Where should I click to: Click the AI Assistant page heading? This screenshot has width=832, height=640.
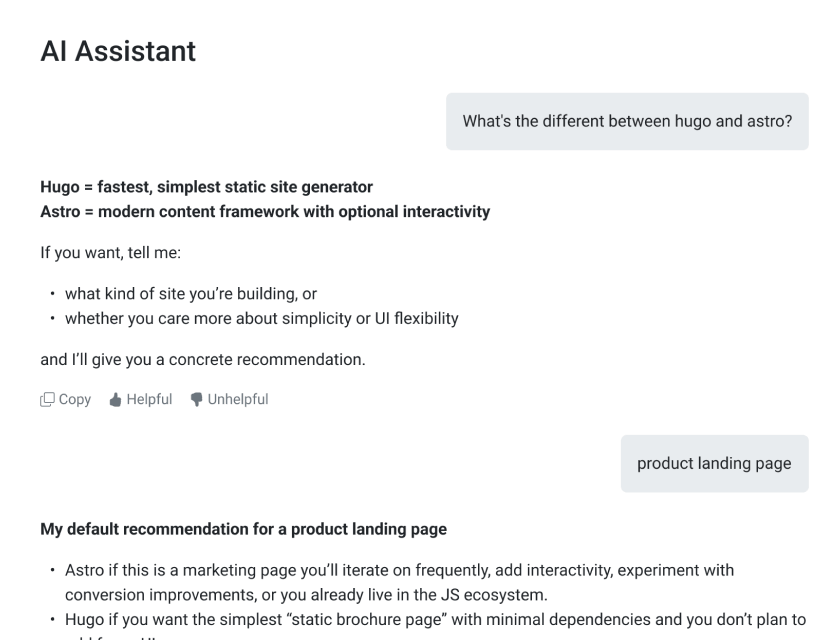tap(118, 51)
